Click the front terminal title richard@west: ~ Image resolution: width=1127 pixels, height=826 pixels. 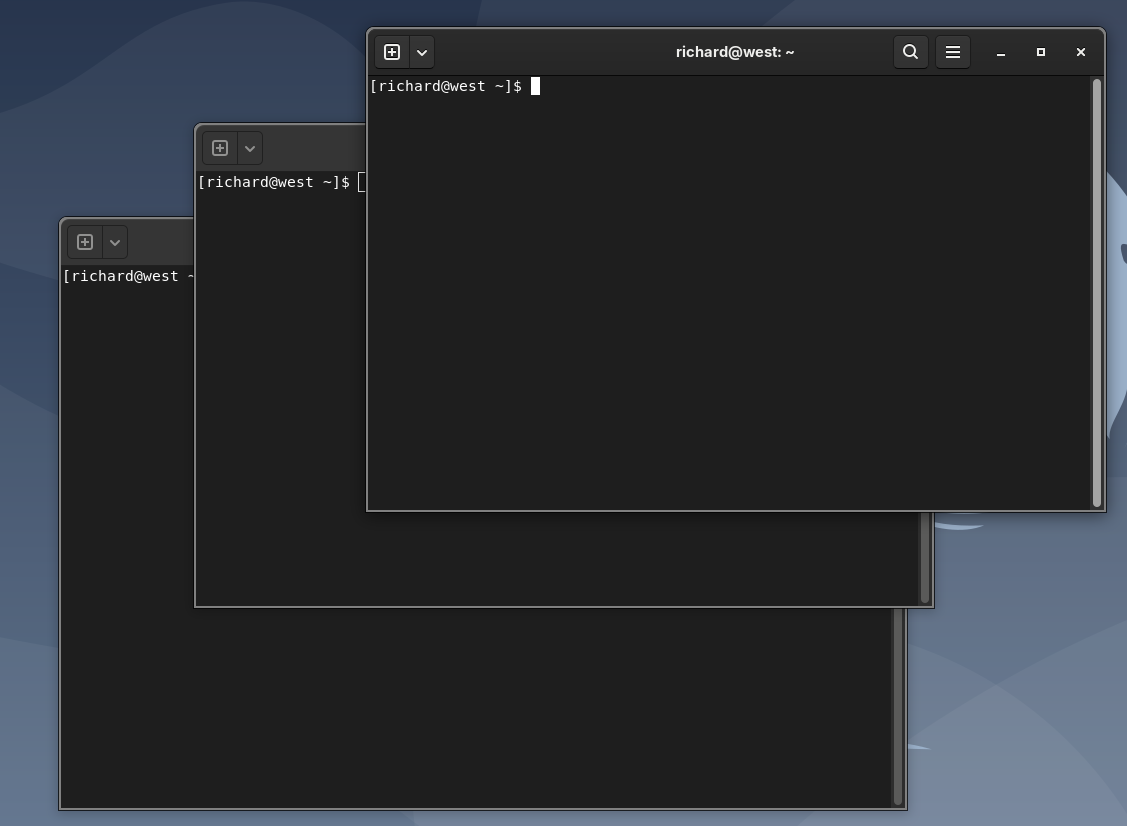(735, 52)
